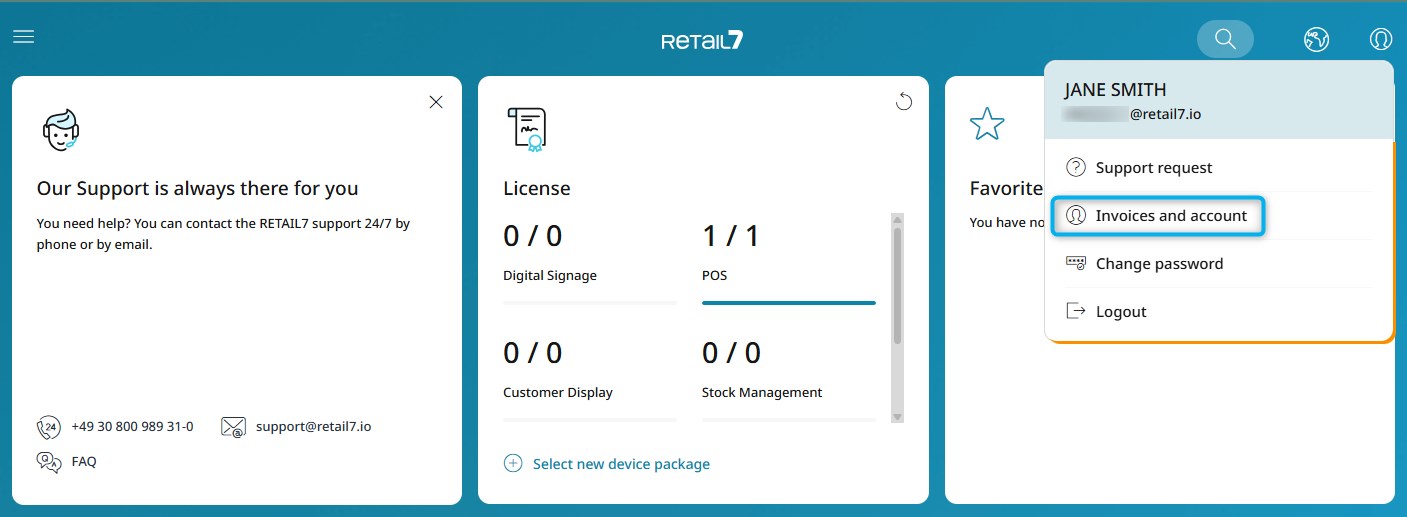Click the POS license progress bar
The width and height of the screenshot is (1407, 517).
coord(789,302)
